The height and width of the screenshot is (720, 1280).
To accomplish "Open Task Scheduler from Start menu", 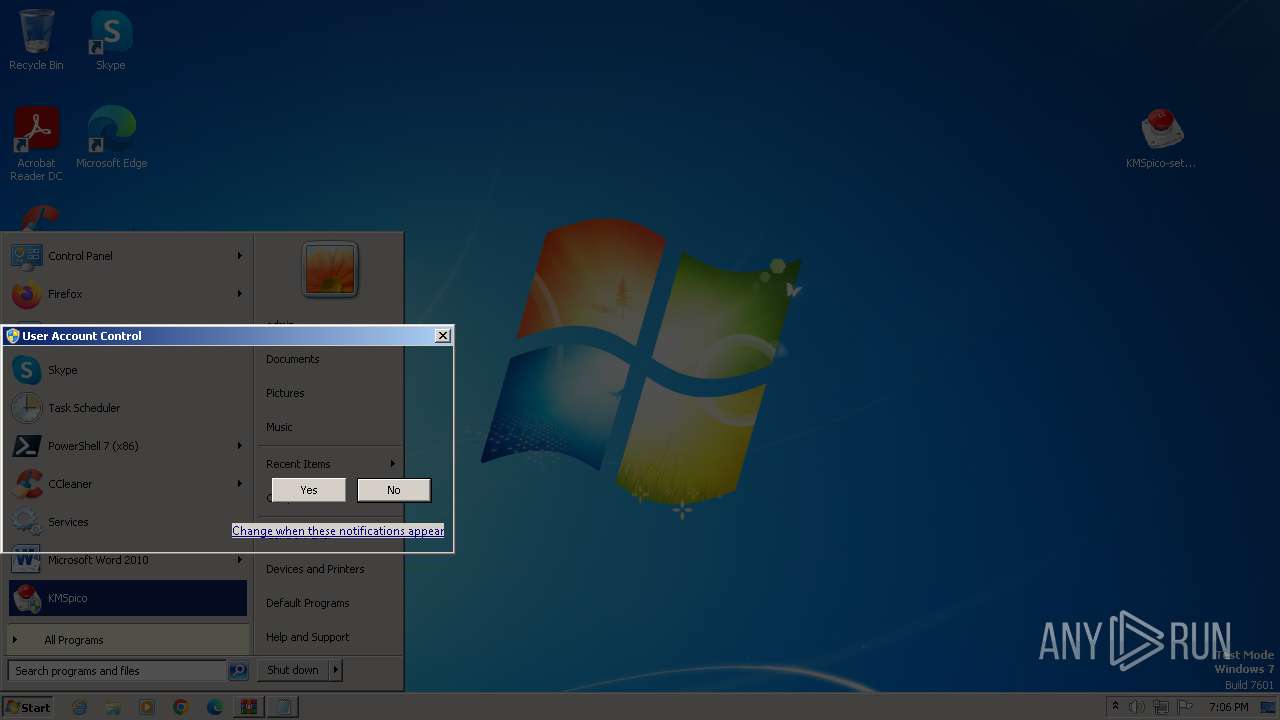I will tap(127, 408).
